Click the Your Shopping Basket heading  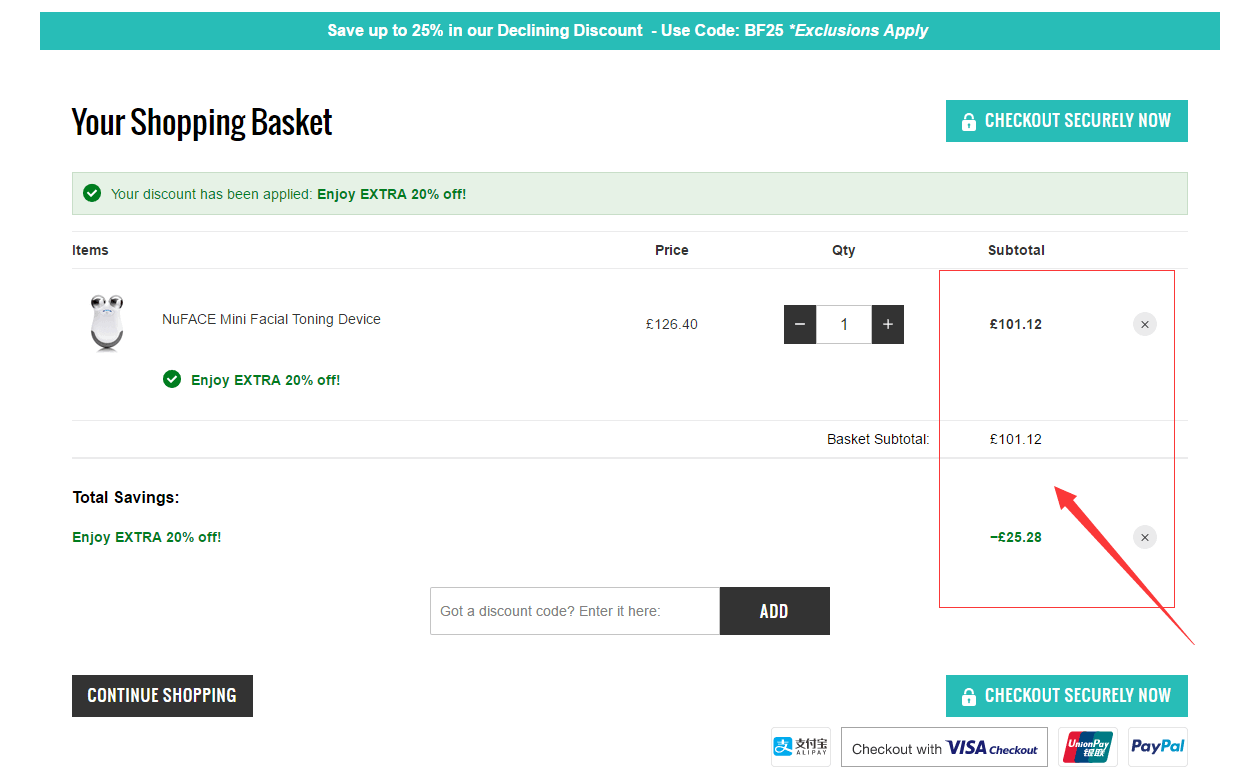[x=202, y=122]
